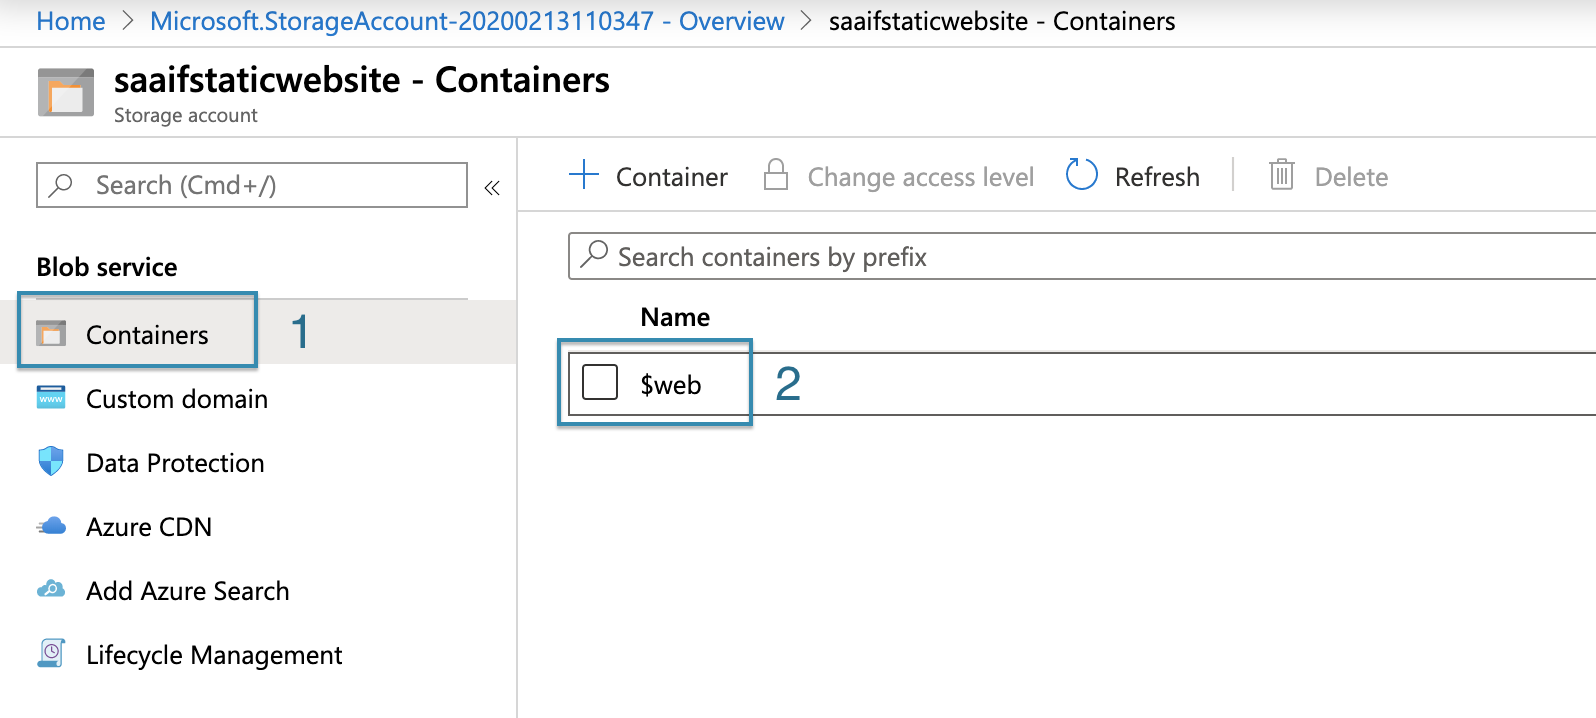
Task: Focus Search containers by prefix field
Action: tap(1082, 256)
